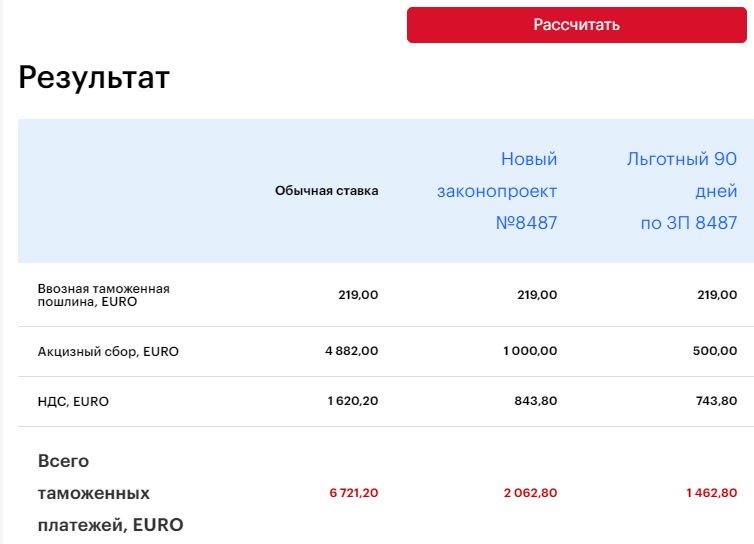Image resolution: width=754 pixels, height=544 pixels.
Task: Select the red 1 462,80 total
Action: 711,493
